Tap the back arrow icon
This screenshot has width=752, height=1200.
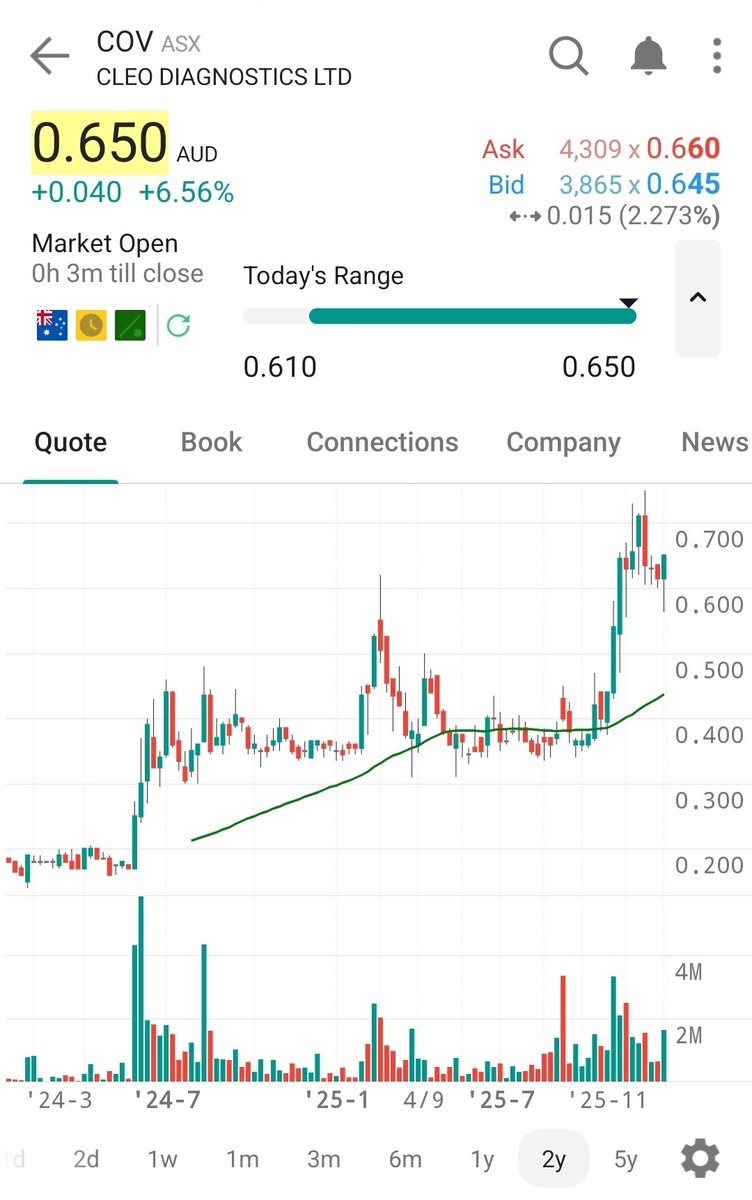49,56
